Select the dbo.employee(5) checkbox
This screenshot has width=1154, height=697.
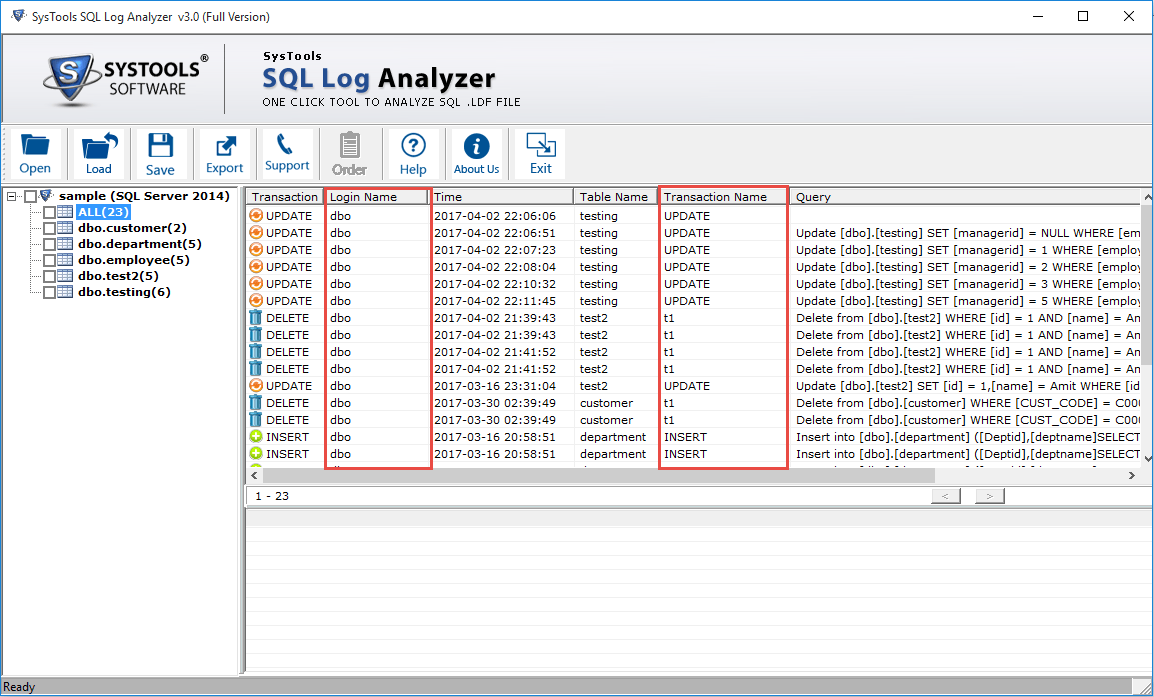(49, 261)
